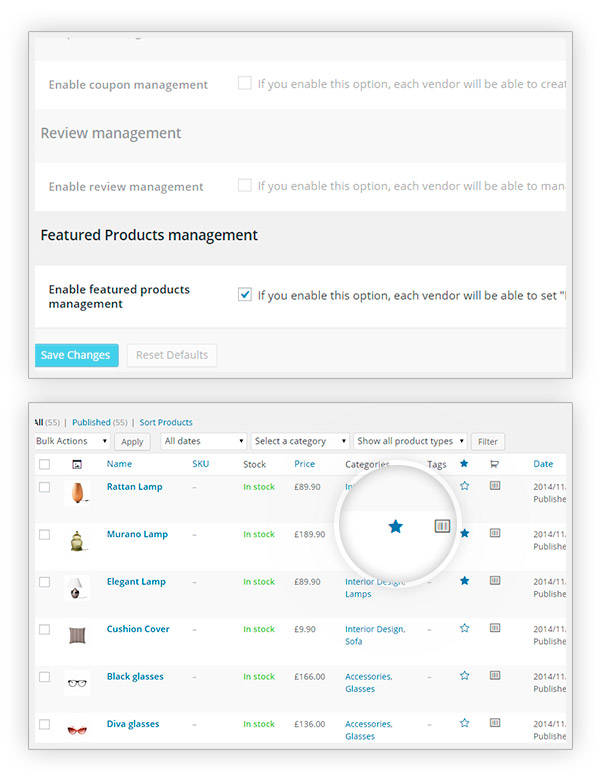Click Interior Design category in Cushion Cover row
Screen dimensions: 600x778
pyautogui.click(x=375, y=629)
